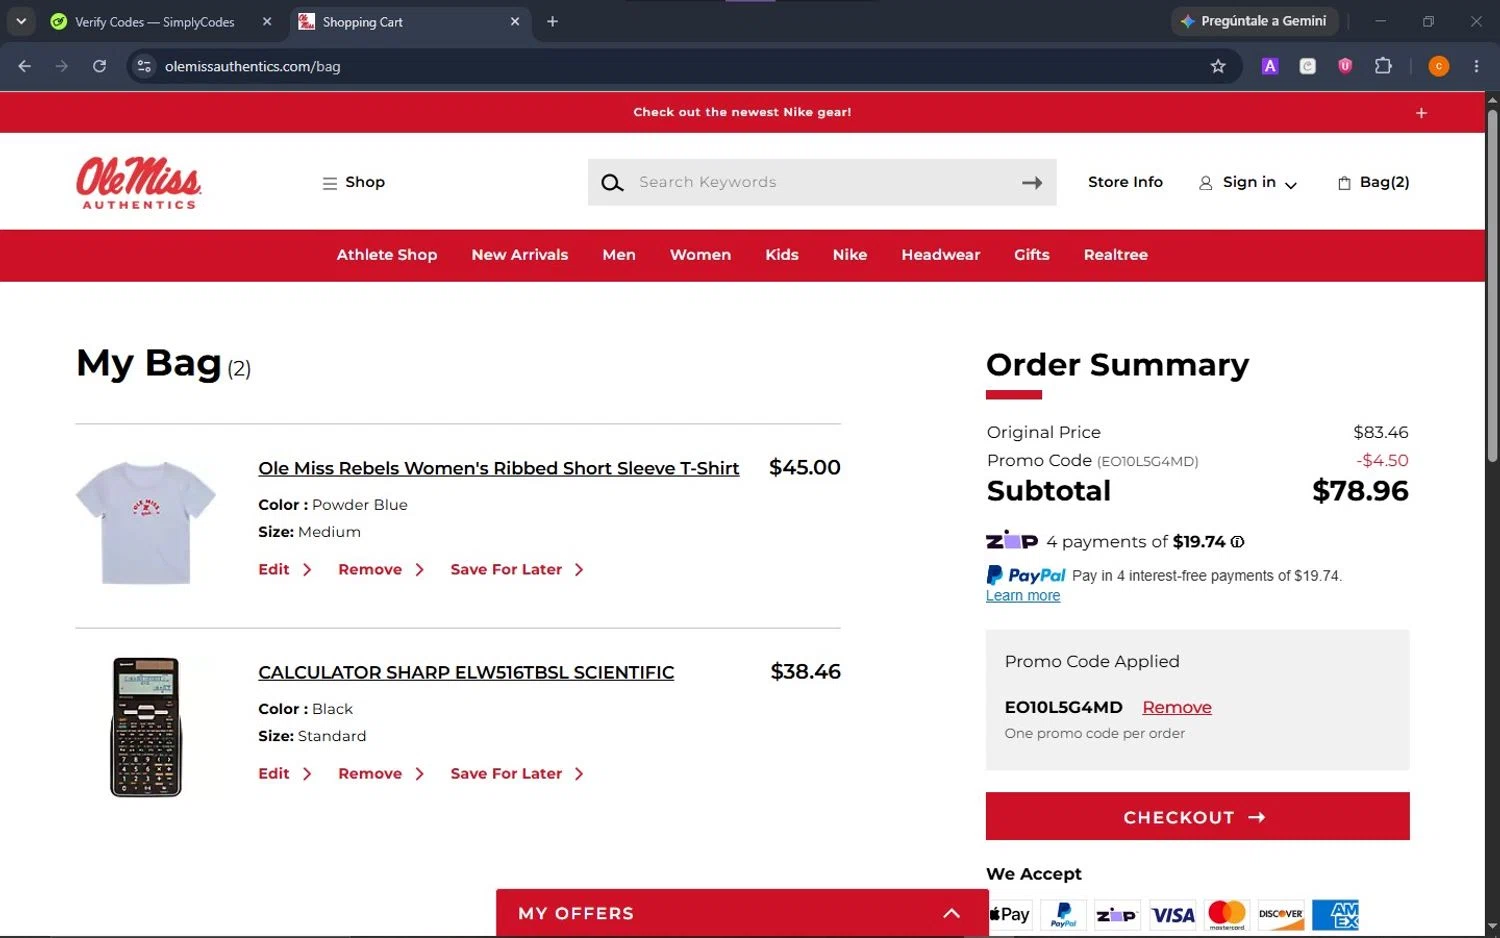Click the Mastercard payment icon
1500x938 pixels.
pos(1227,914)
